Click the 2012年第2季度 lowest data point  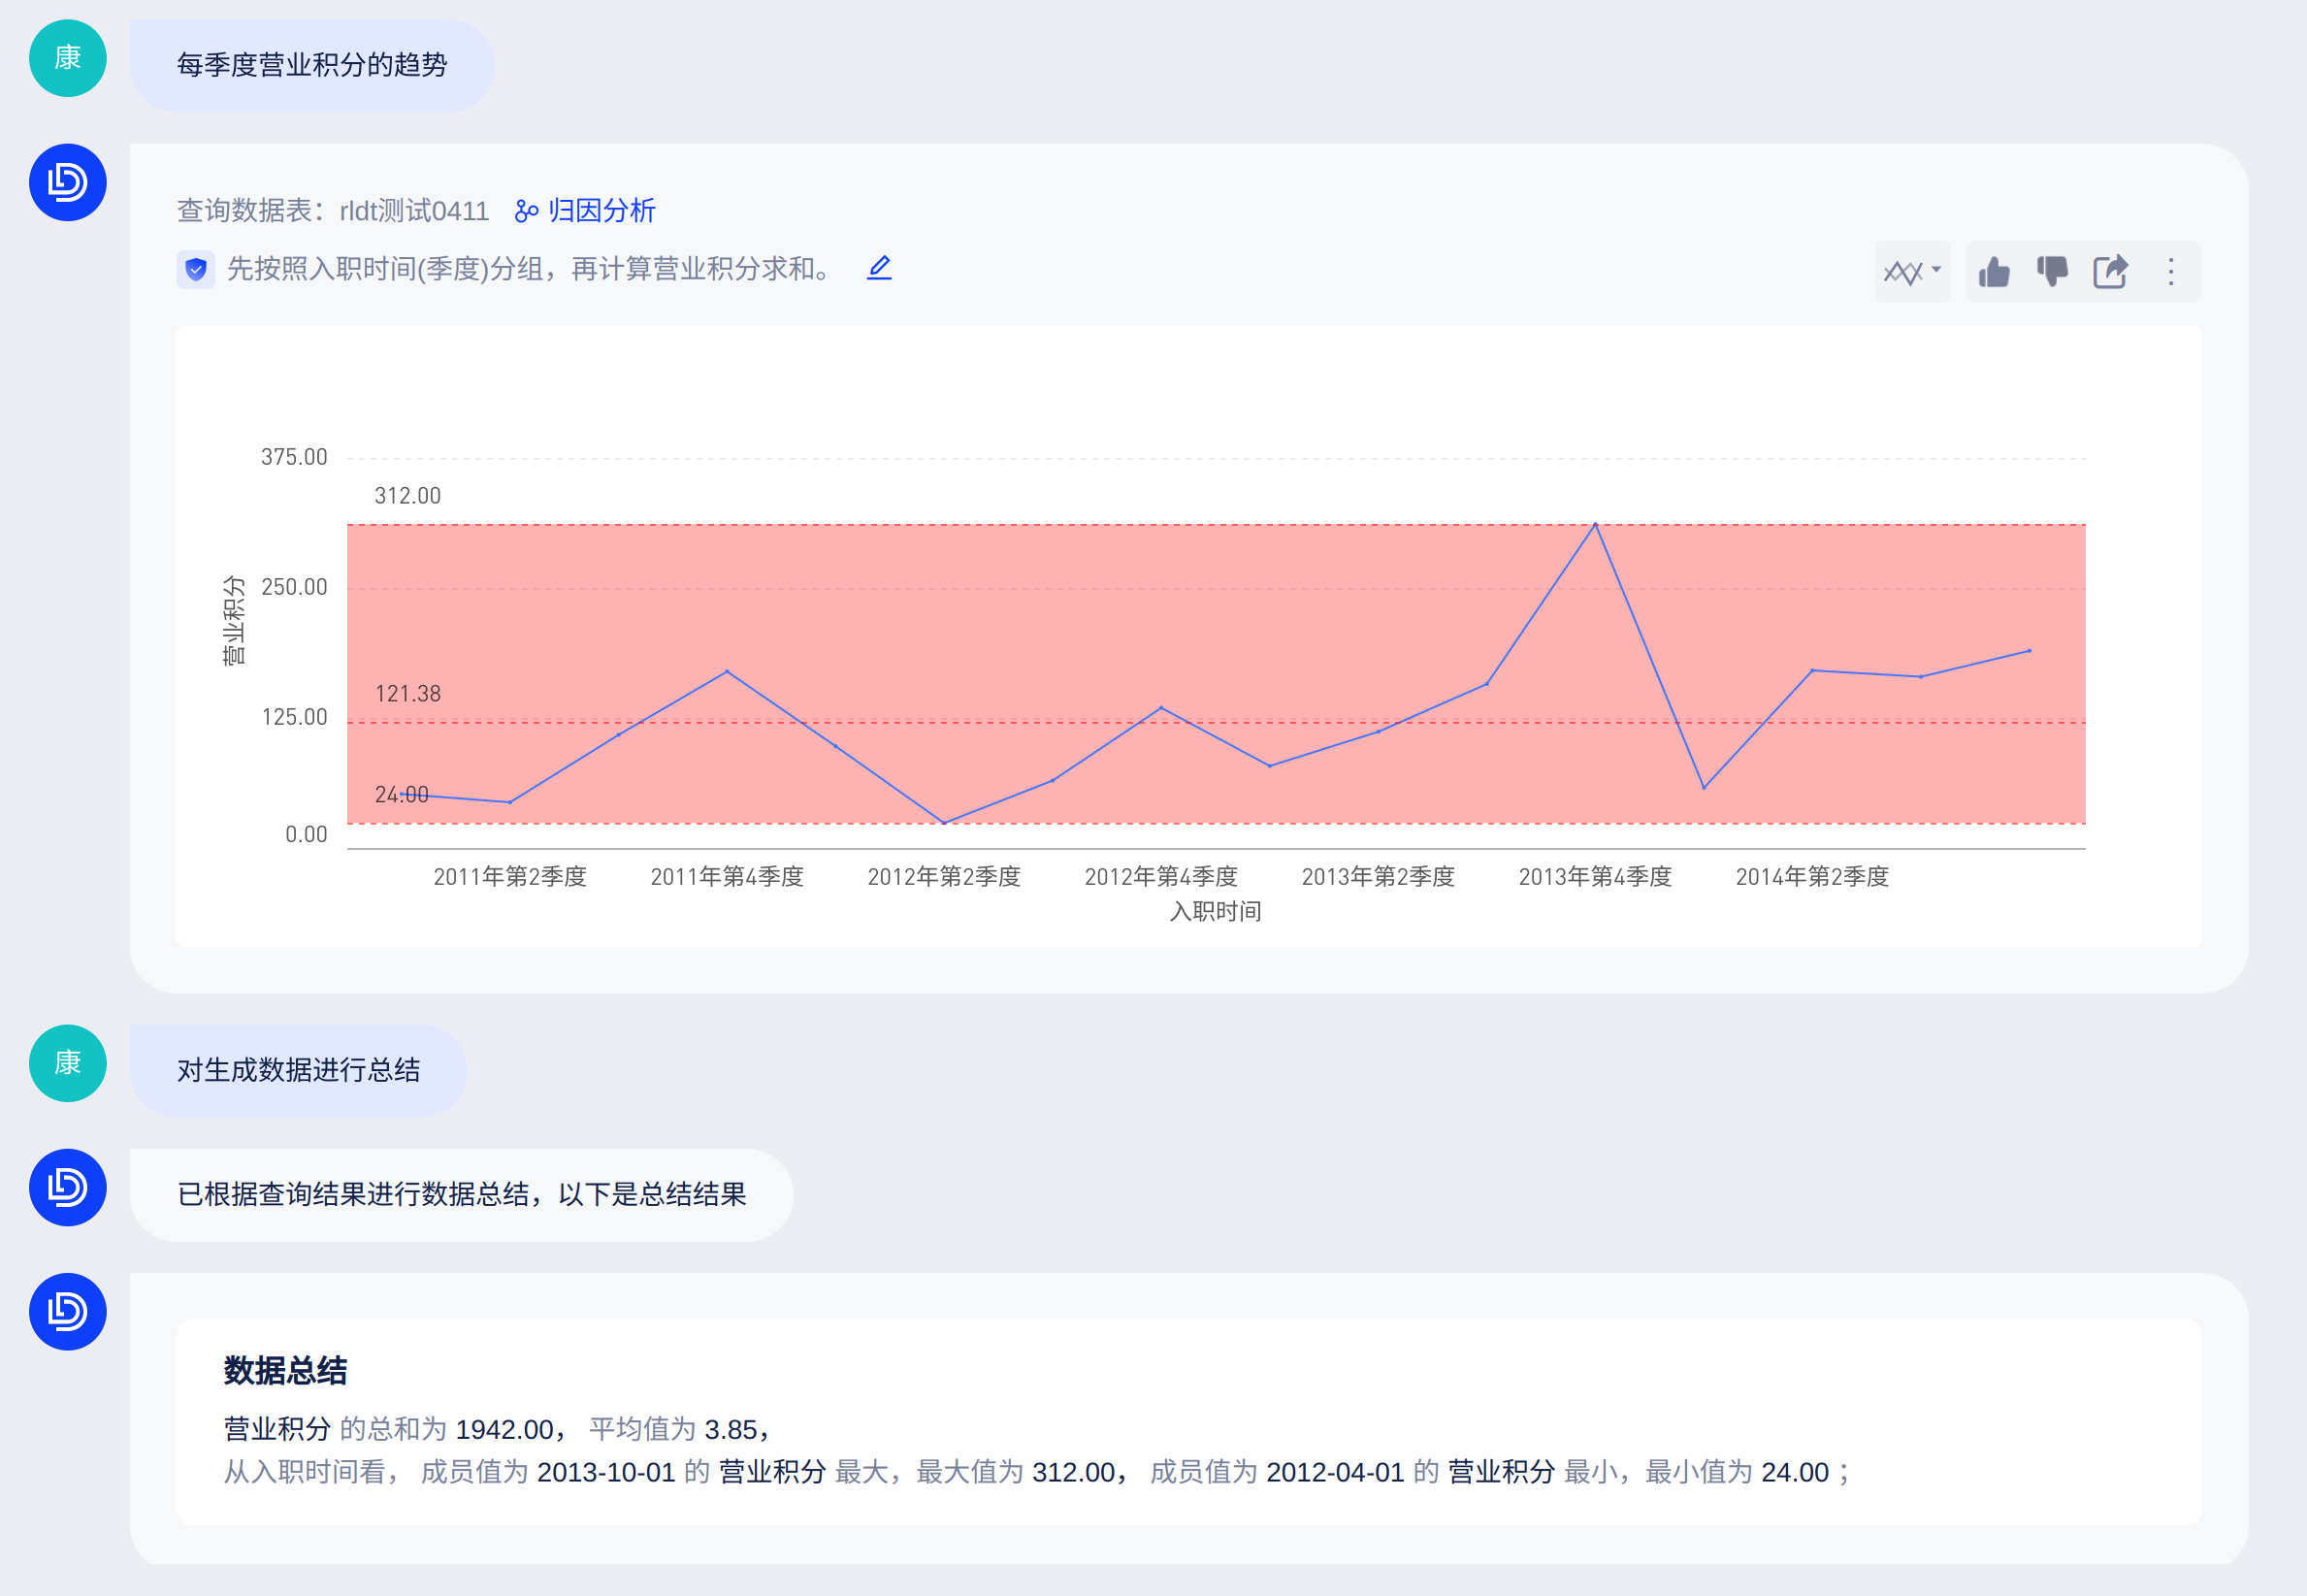944,823
